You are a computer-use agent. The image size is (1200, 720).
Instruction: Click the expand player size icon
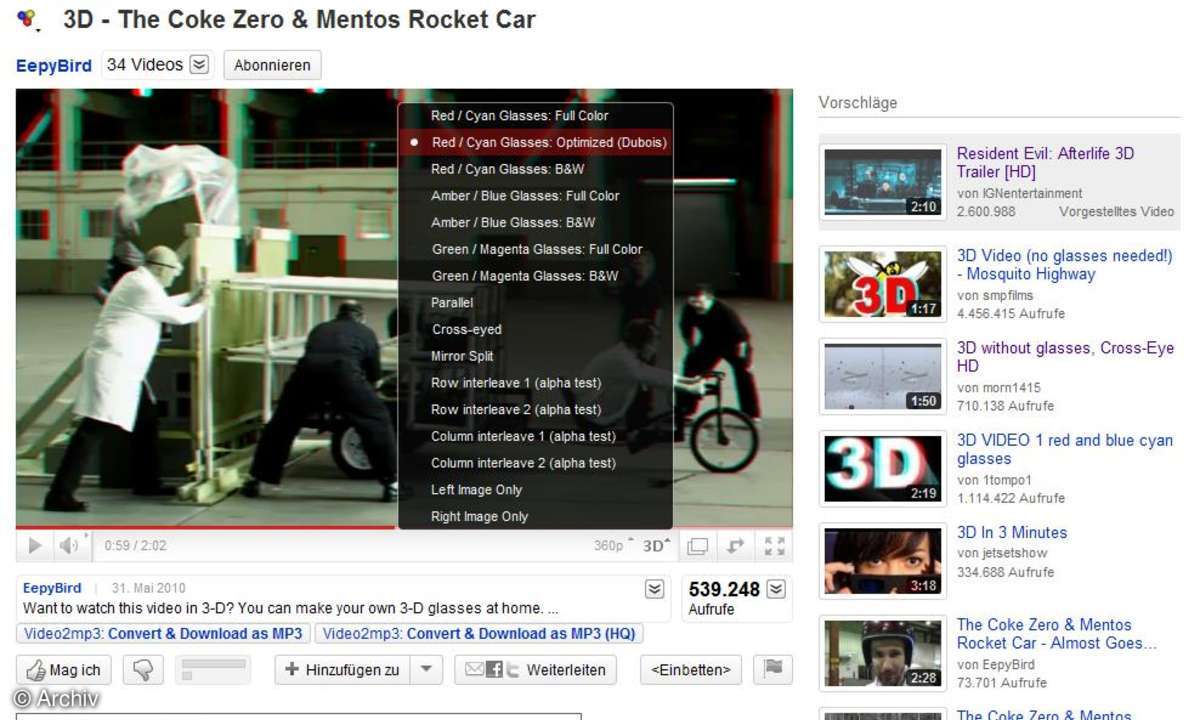[x=736, y=546]
